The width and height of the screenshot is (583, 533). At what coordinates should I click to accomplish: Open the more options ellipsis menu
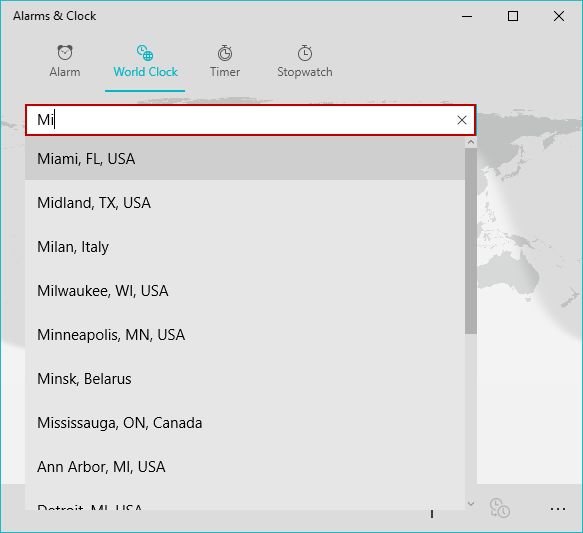(x=558, y=508)
